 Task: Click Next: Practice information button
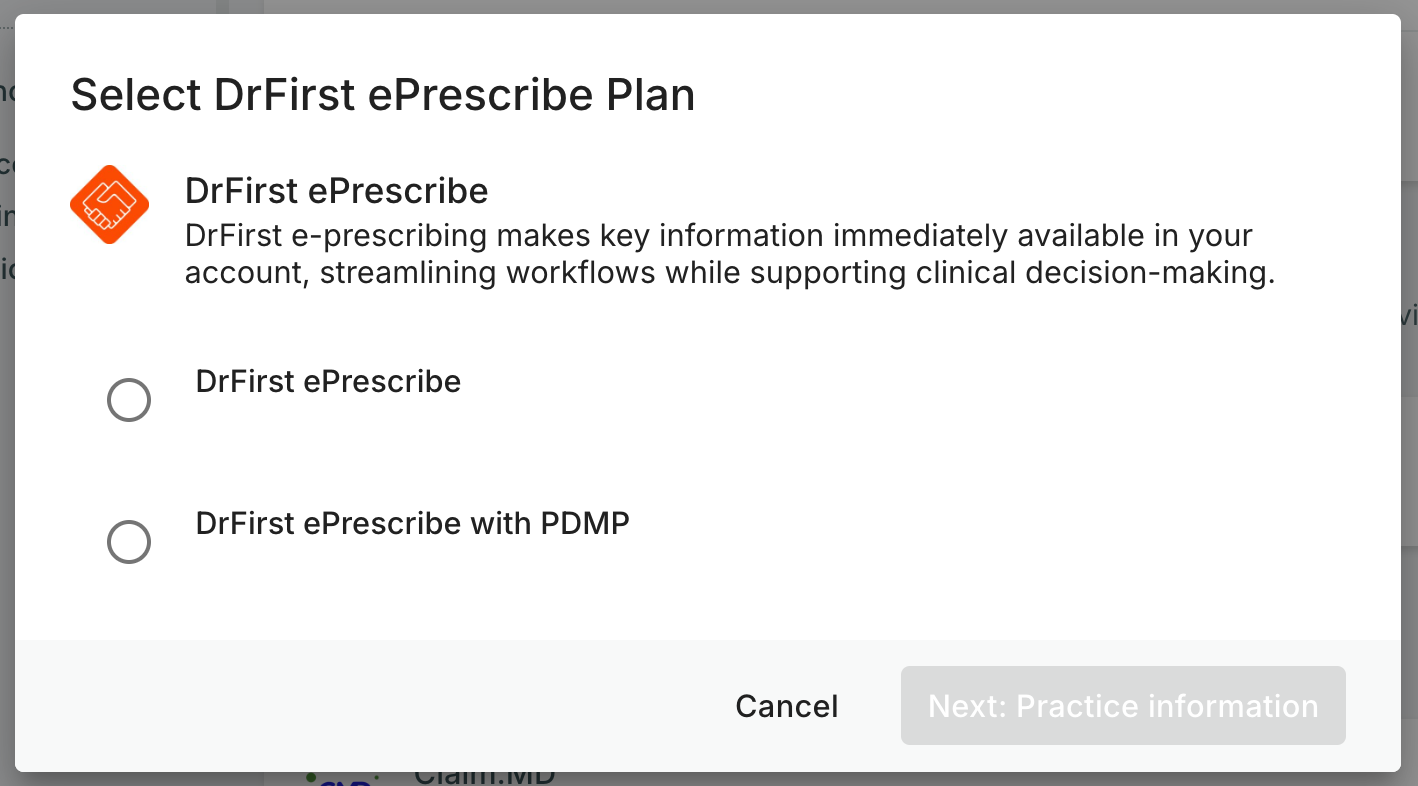click(x=1123, y=706)
